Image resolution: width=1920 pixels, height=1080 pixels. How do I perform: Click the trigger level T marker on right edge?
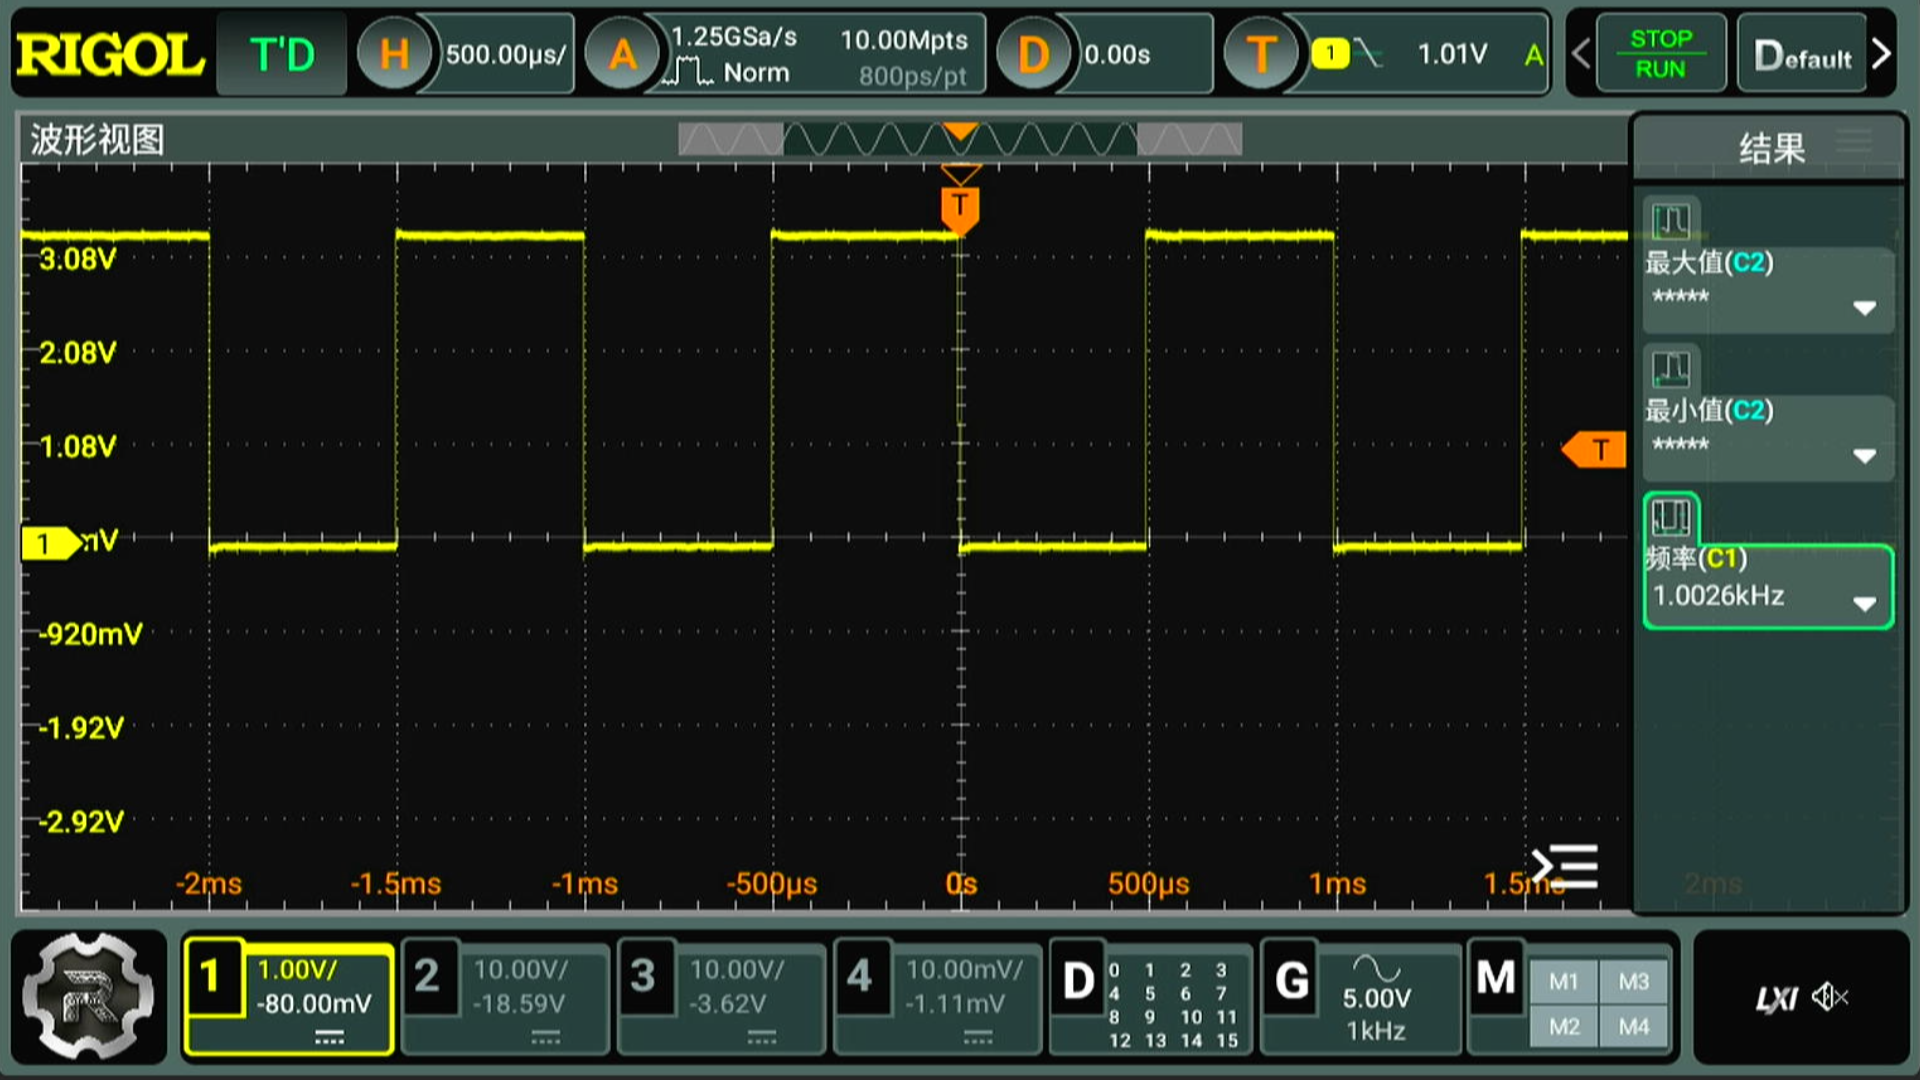click(1596, 450)
